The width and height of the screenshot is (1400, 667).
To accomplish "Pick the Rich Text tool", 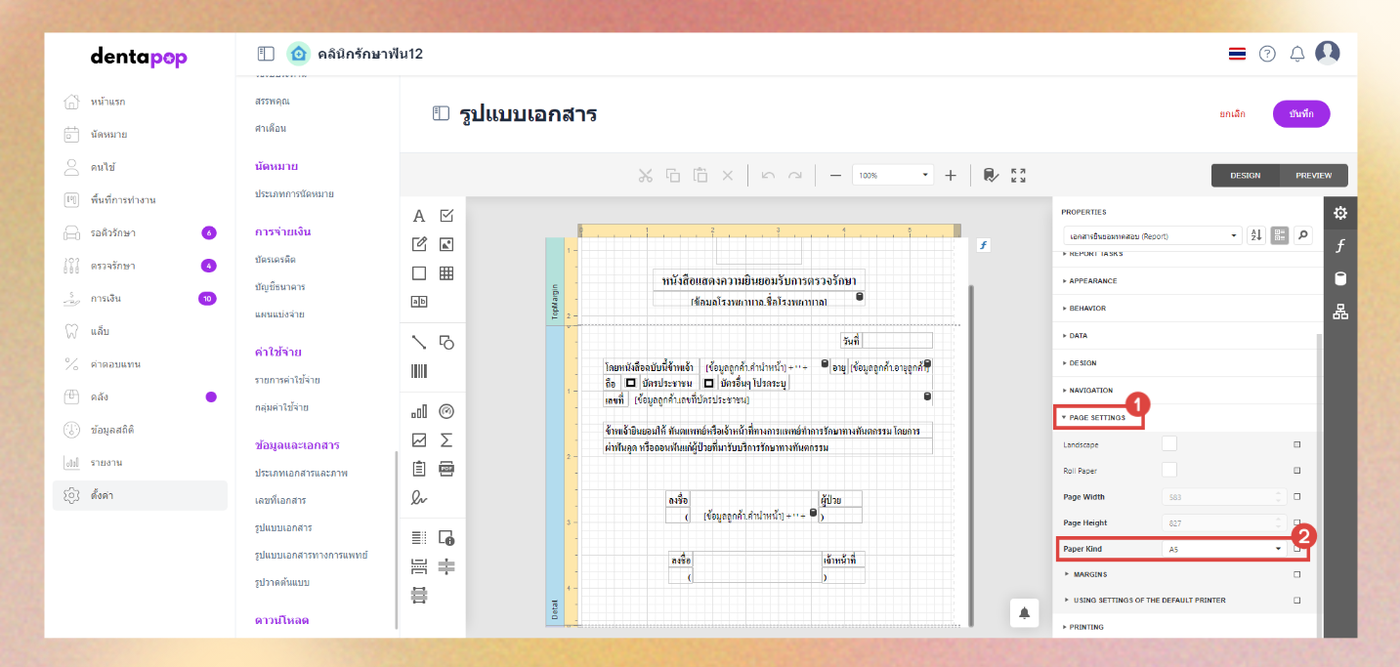I will pyautogui.click(x=419, y=244).
